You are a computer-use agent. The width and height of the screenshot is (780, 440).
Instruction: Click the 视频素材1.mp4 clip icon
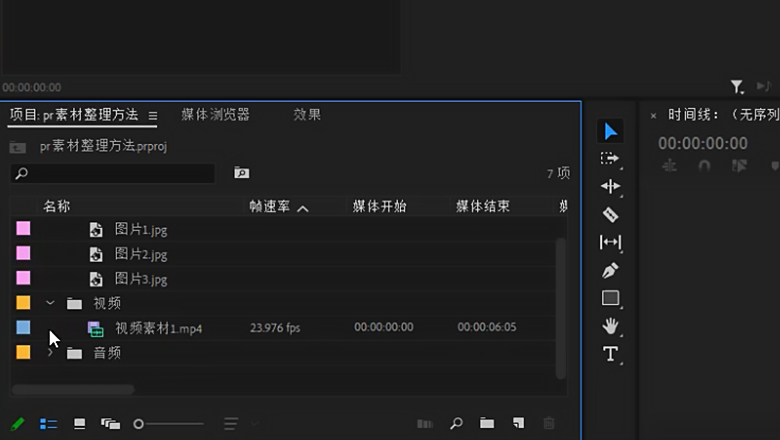coord(96,329)
